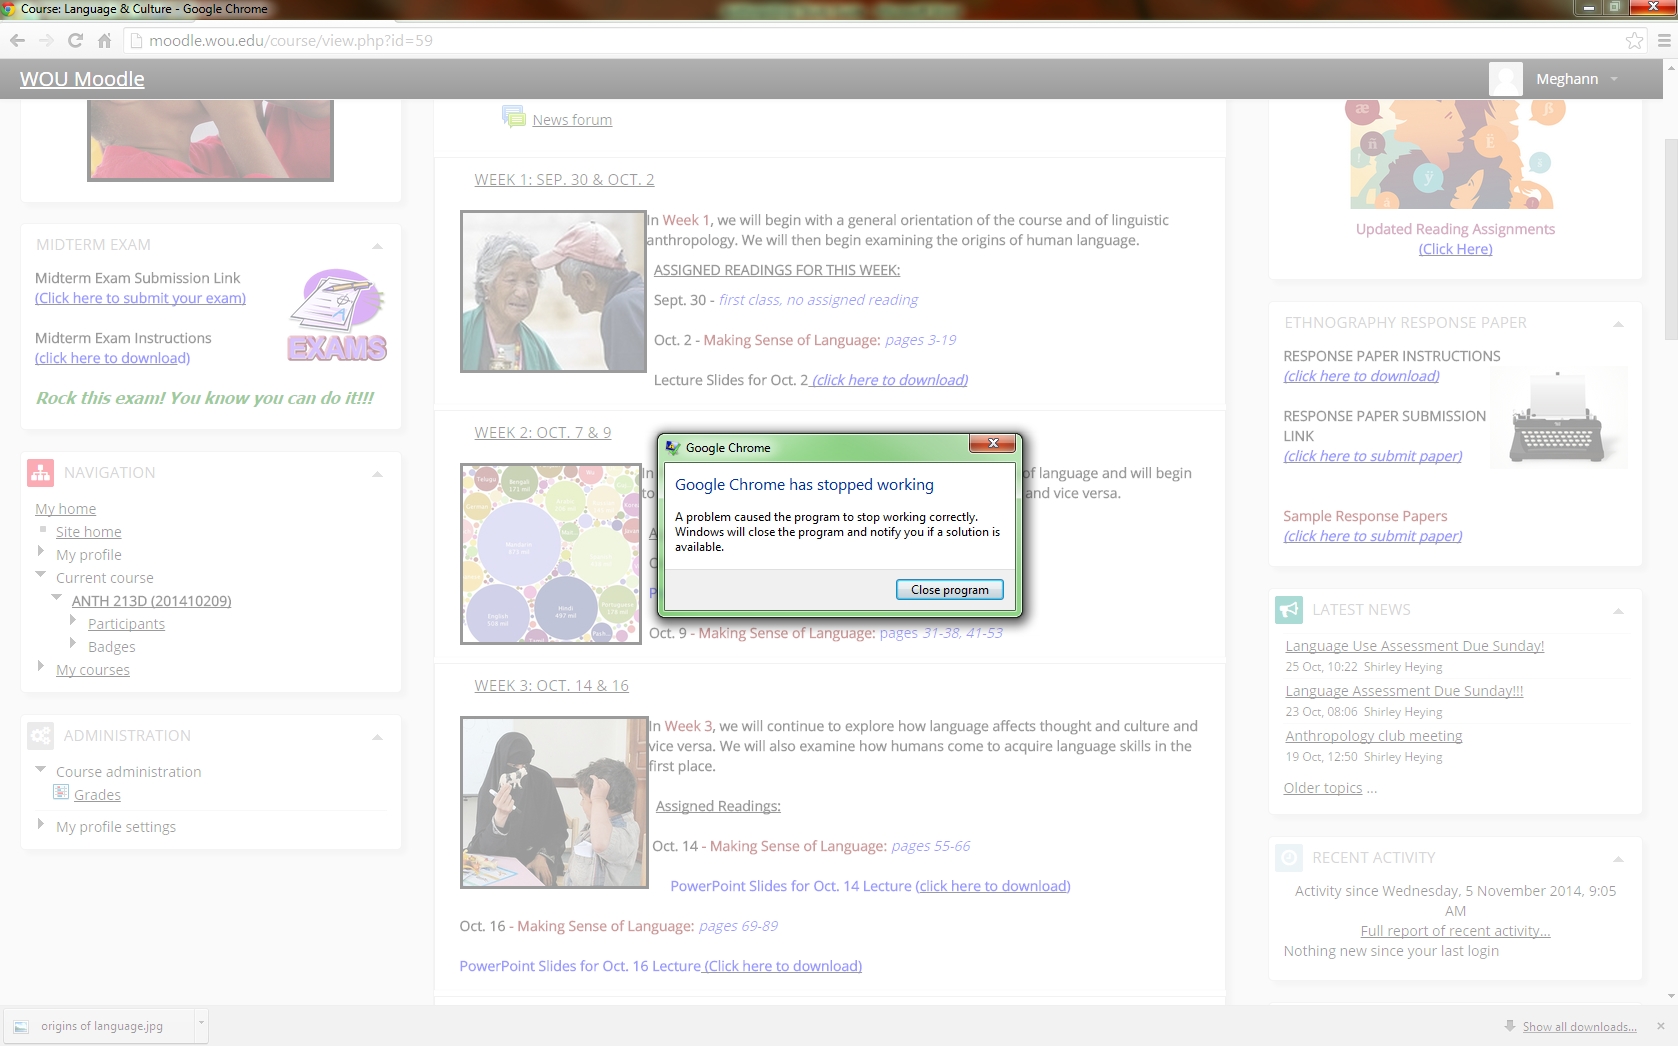Collapse the Midterm Exam block
The height and width of the screenshot is (1046, 1678).
point(377,246)
